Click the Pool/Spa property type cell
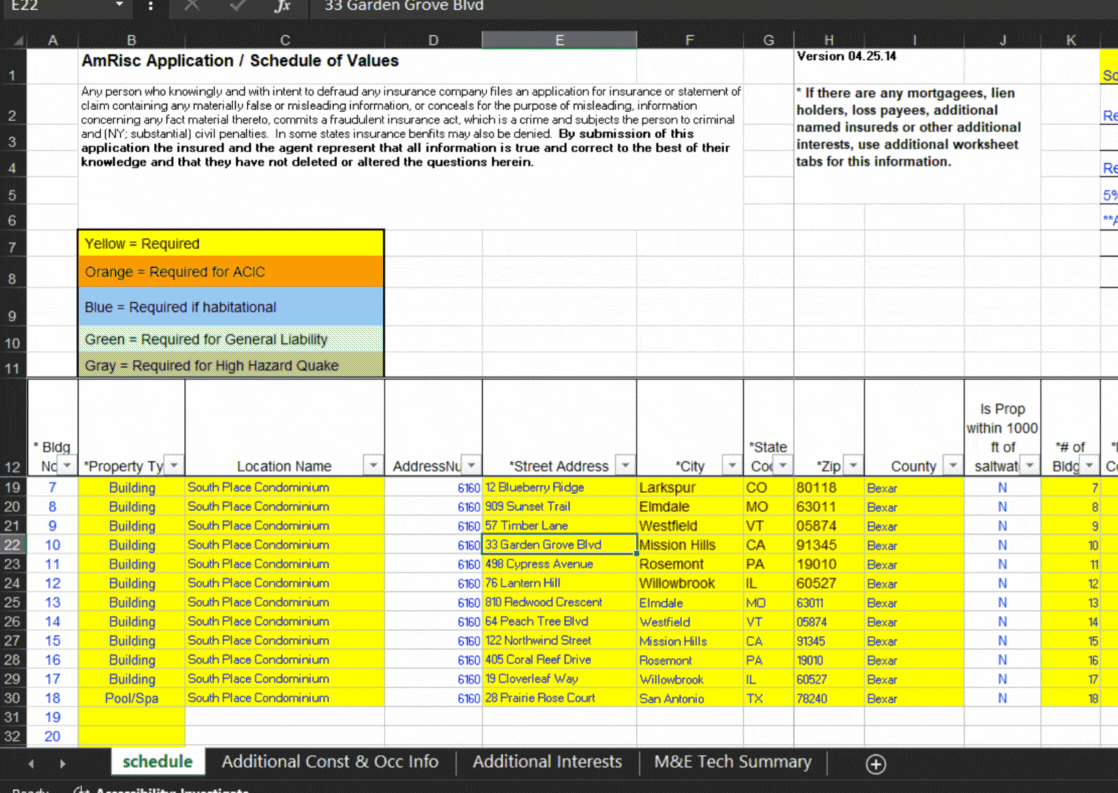Viewport: 1118px width, 793px height. [131, 698]
